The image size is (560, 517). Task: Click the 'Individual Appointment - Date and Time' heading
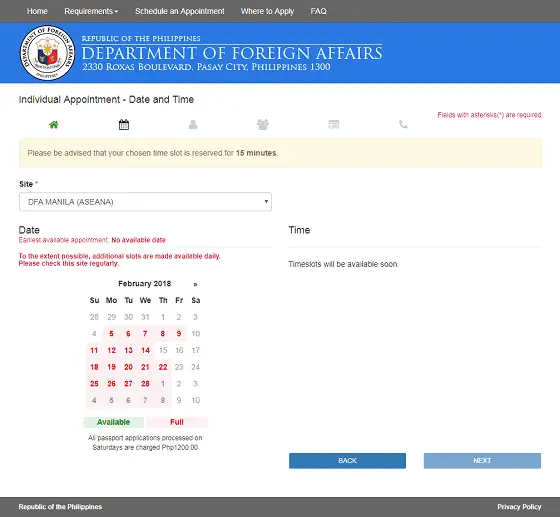106,100
